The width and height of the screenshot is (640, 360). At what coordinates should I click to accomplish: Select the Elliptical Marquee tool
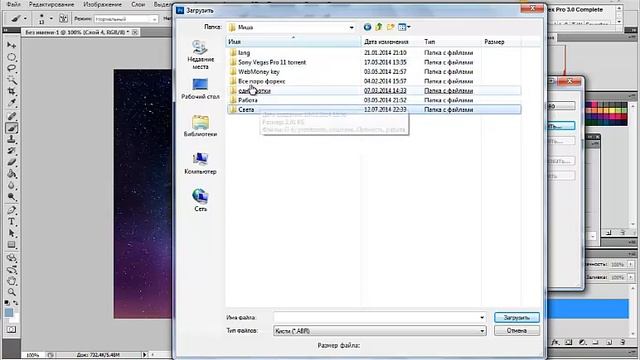click(x=11, y=57)
